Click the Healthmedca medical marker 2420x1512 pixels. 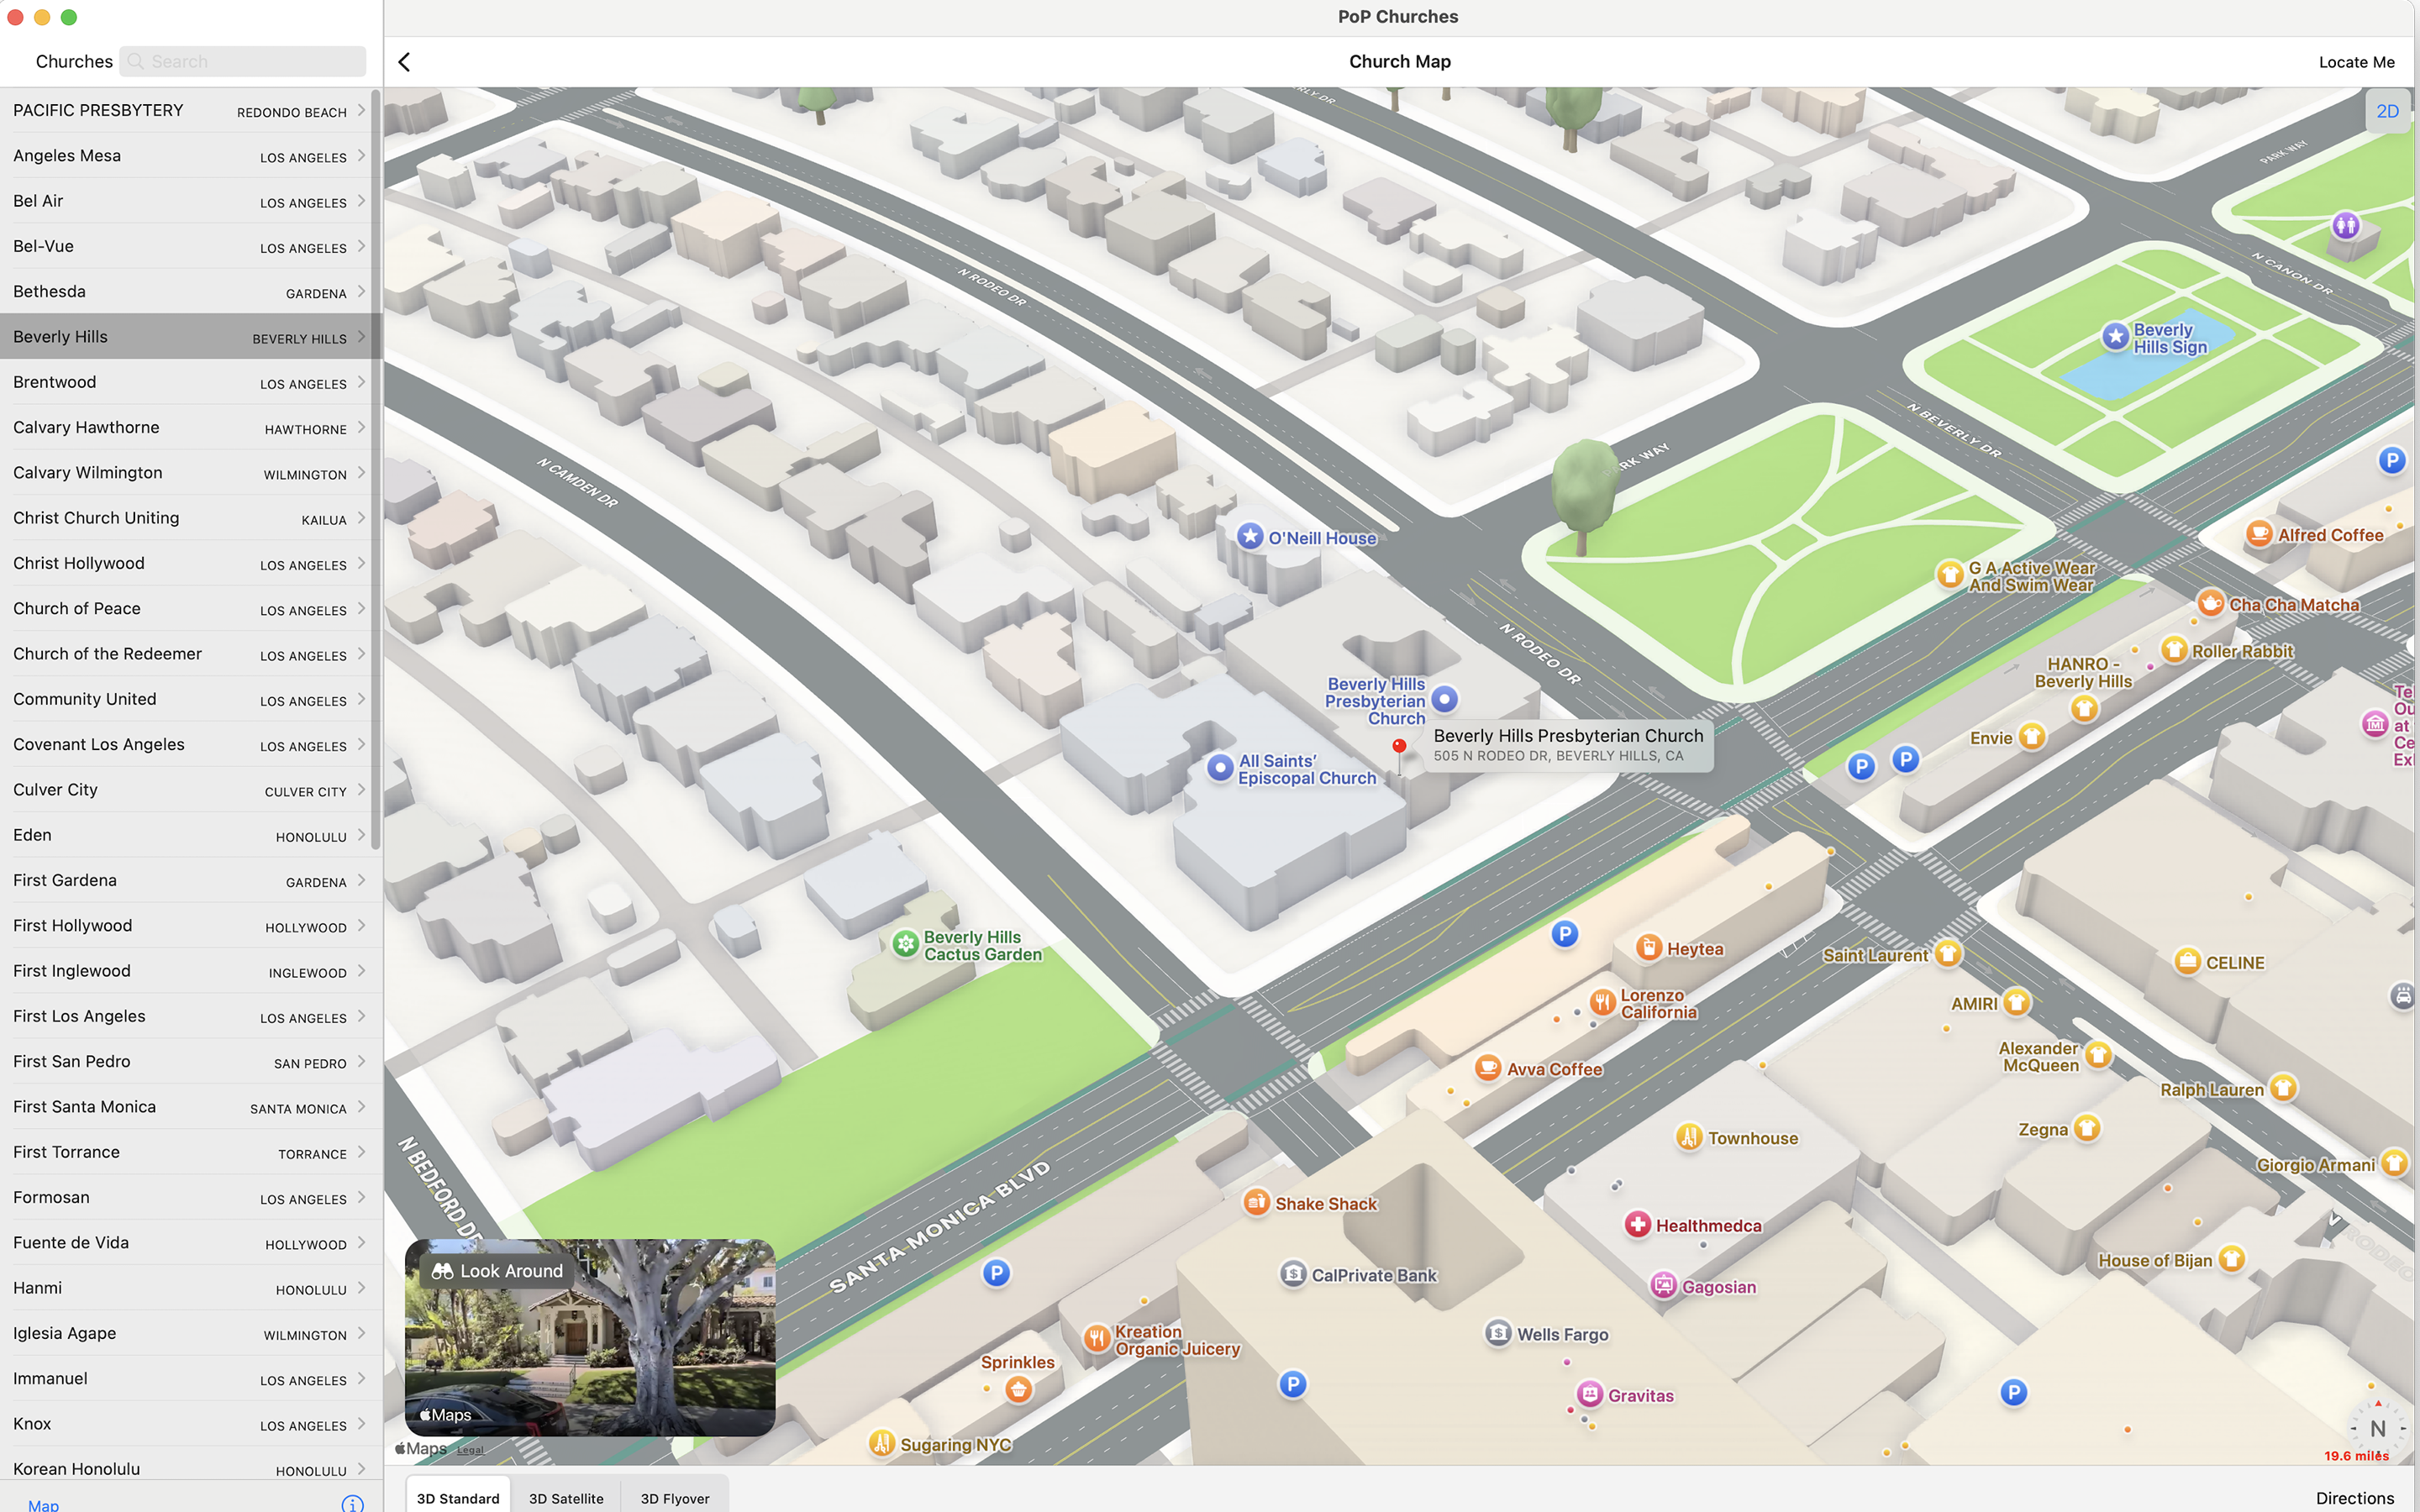click(1637, 1224)
